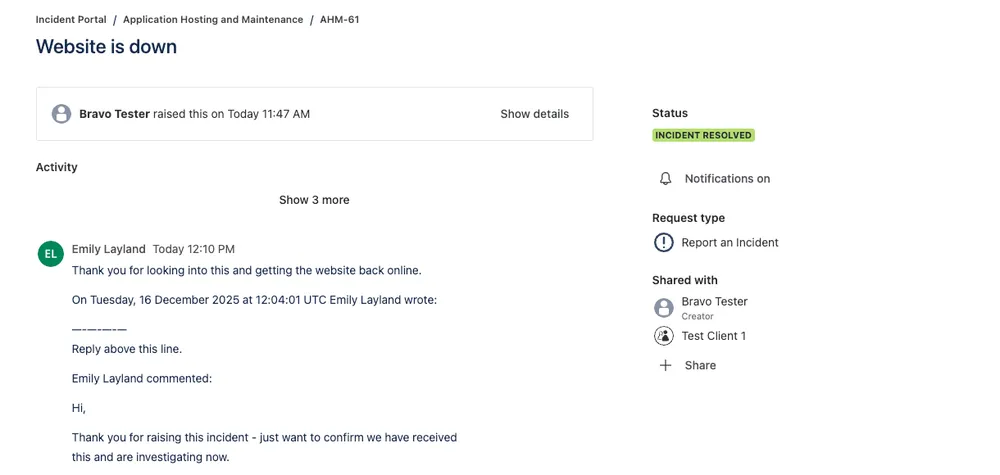This screenshot has width=1000, height=475.
Task: Click the line beginning On Tuesday, 16 December 2025
Action: (x=254, y=300)
